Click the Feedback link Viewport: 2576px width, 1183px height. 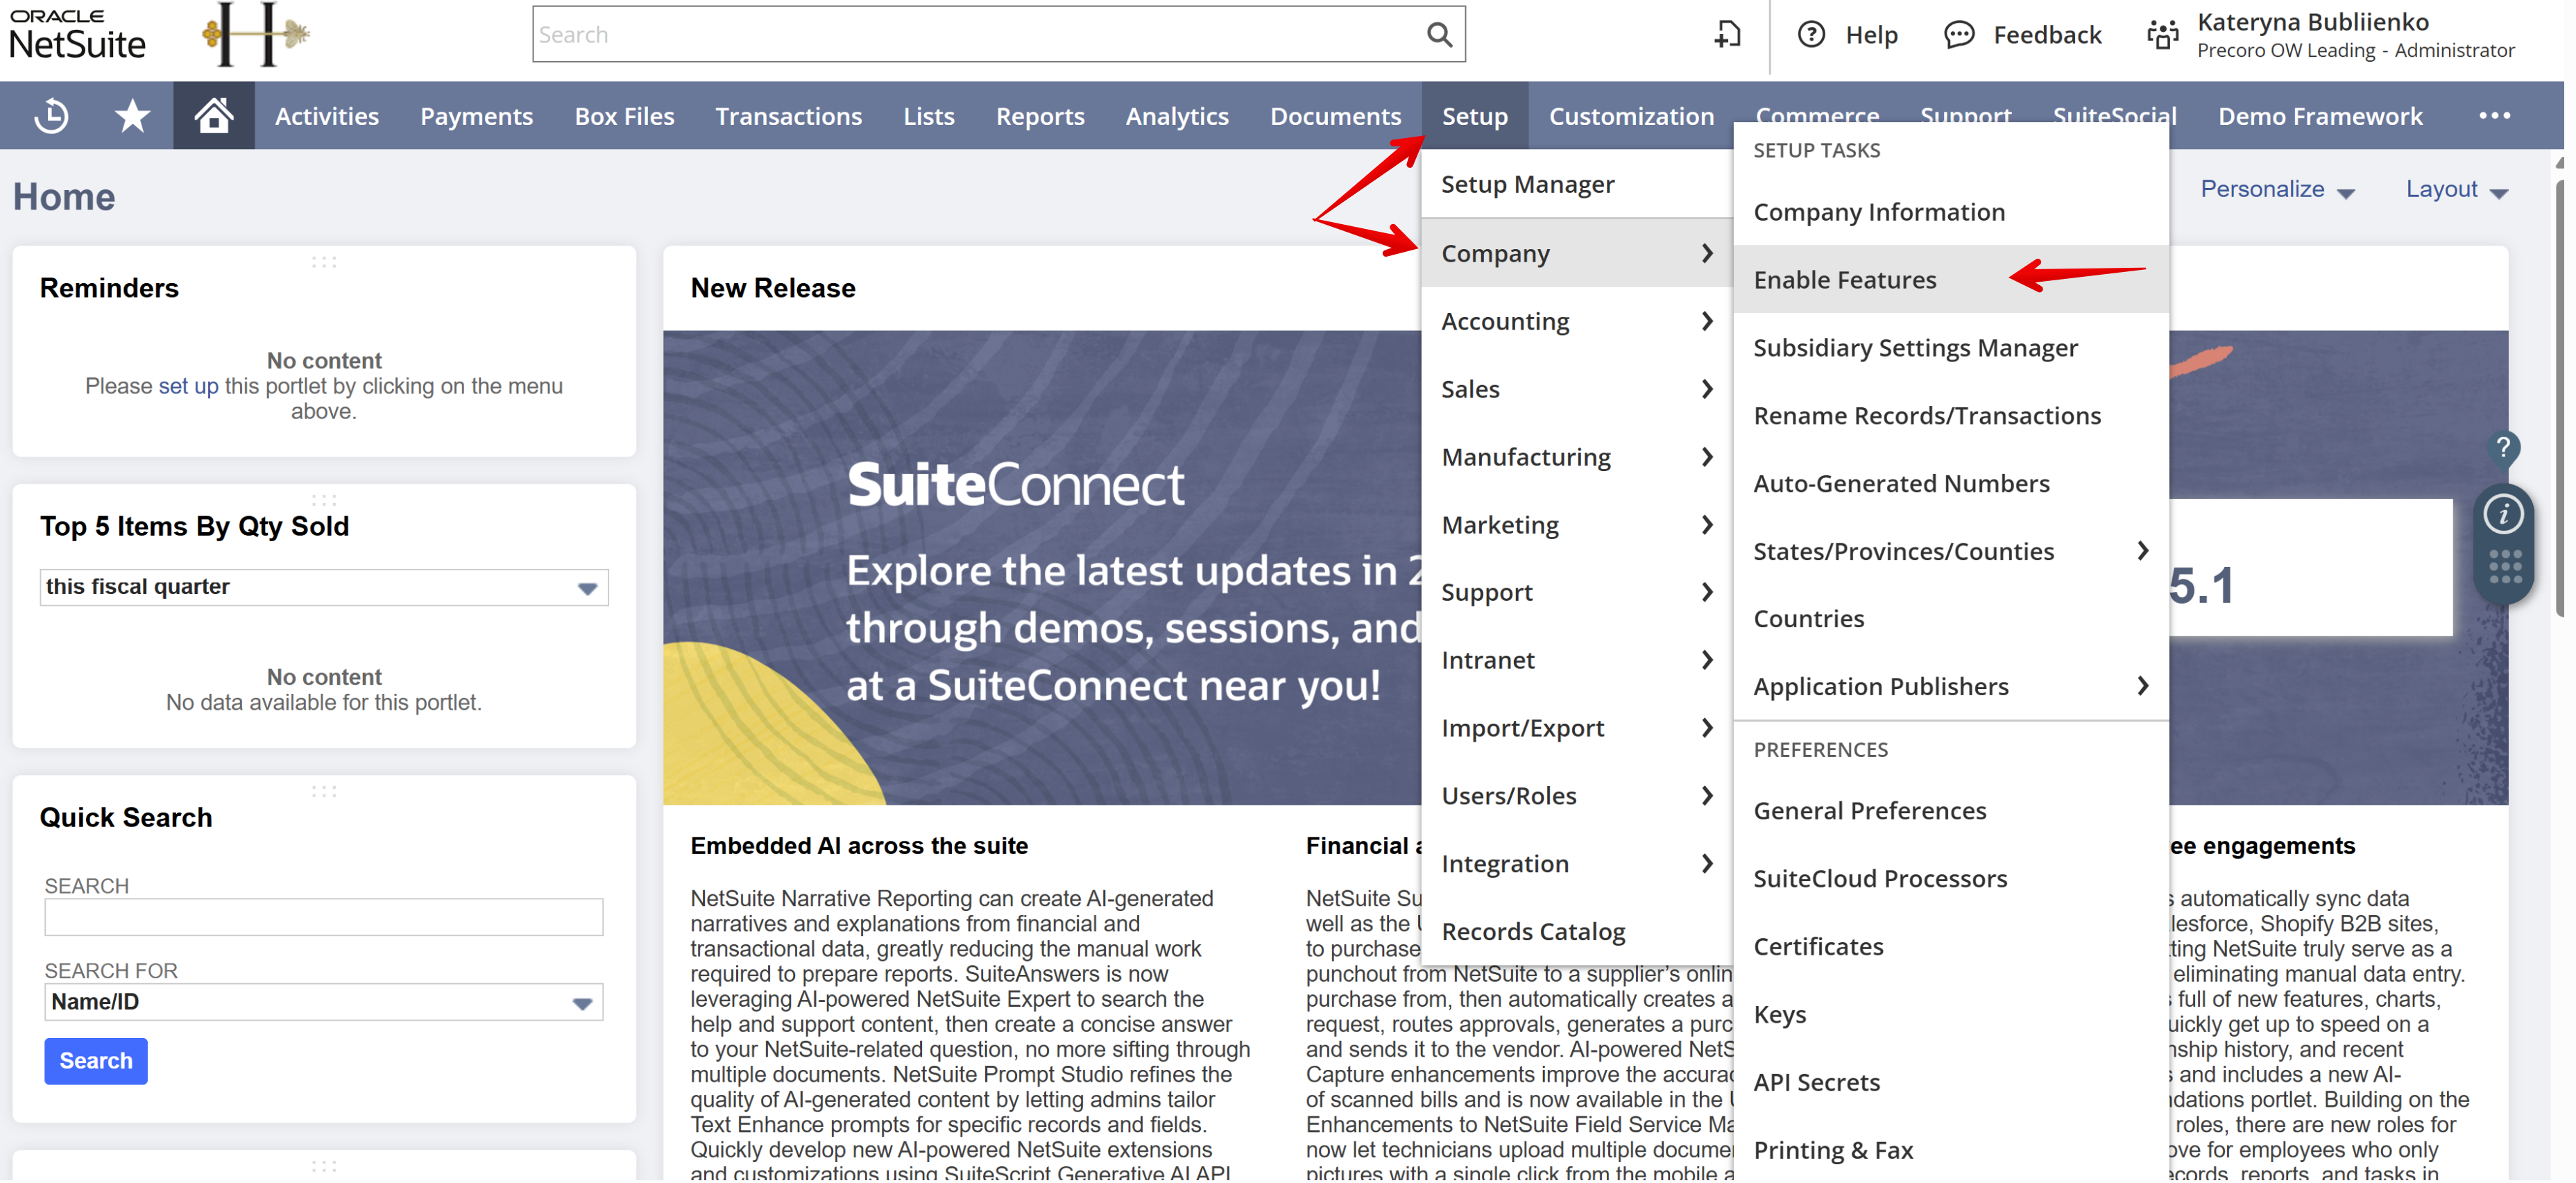click(x=2047, y=35)
